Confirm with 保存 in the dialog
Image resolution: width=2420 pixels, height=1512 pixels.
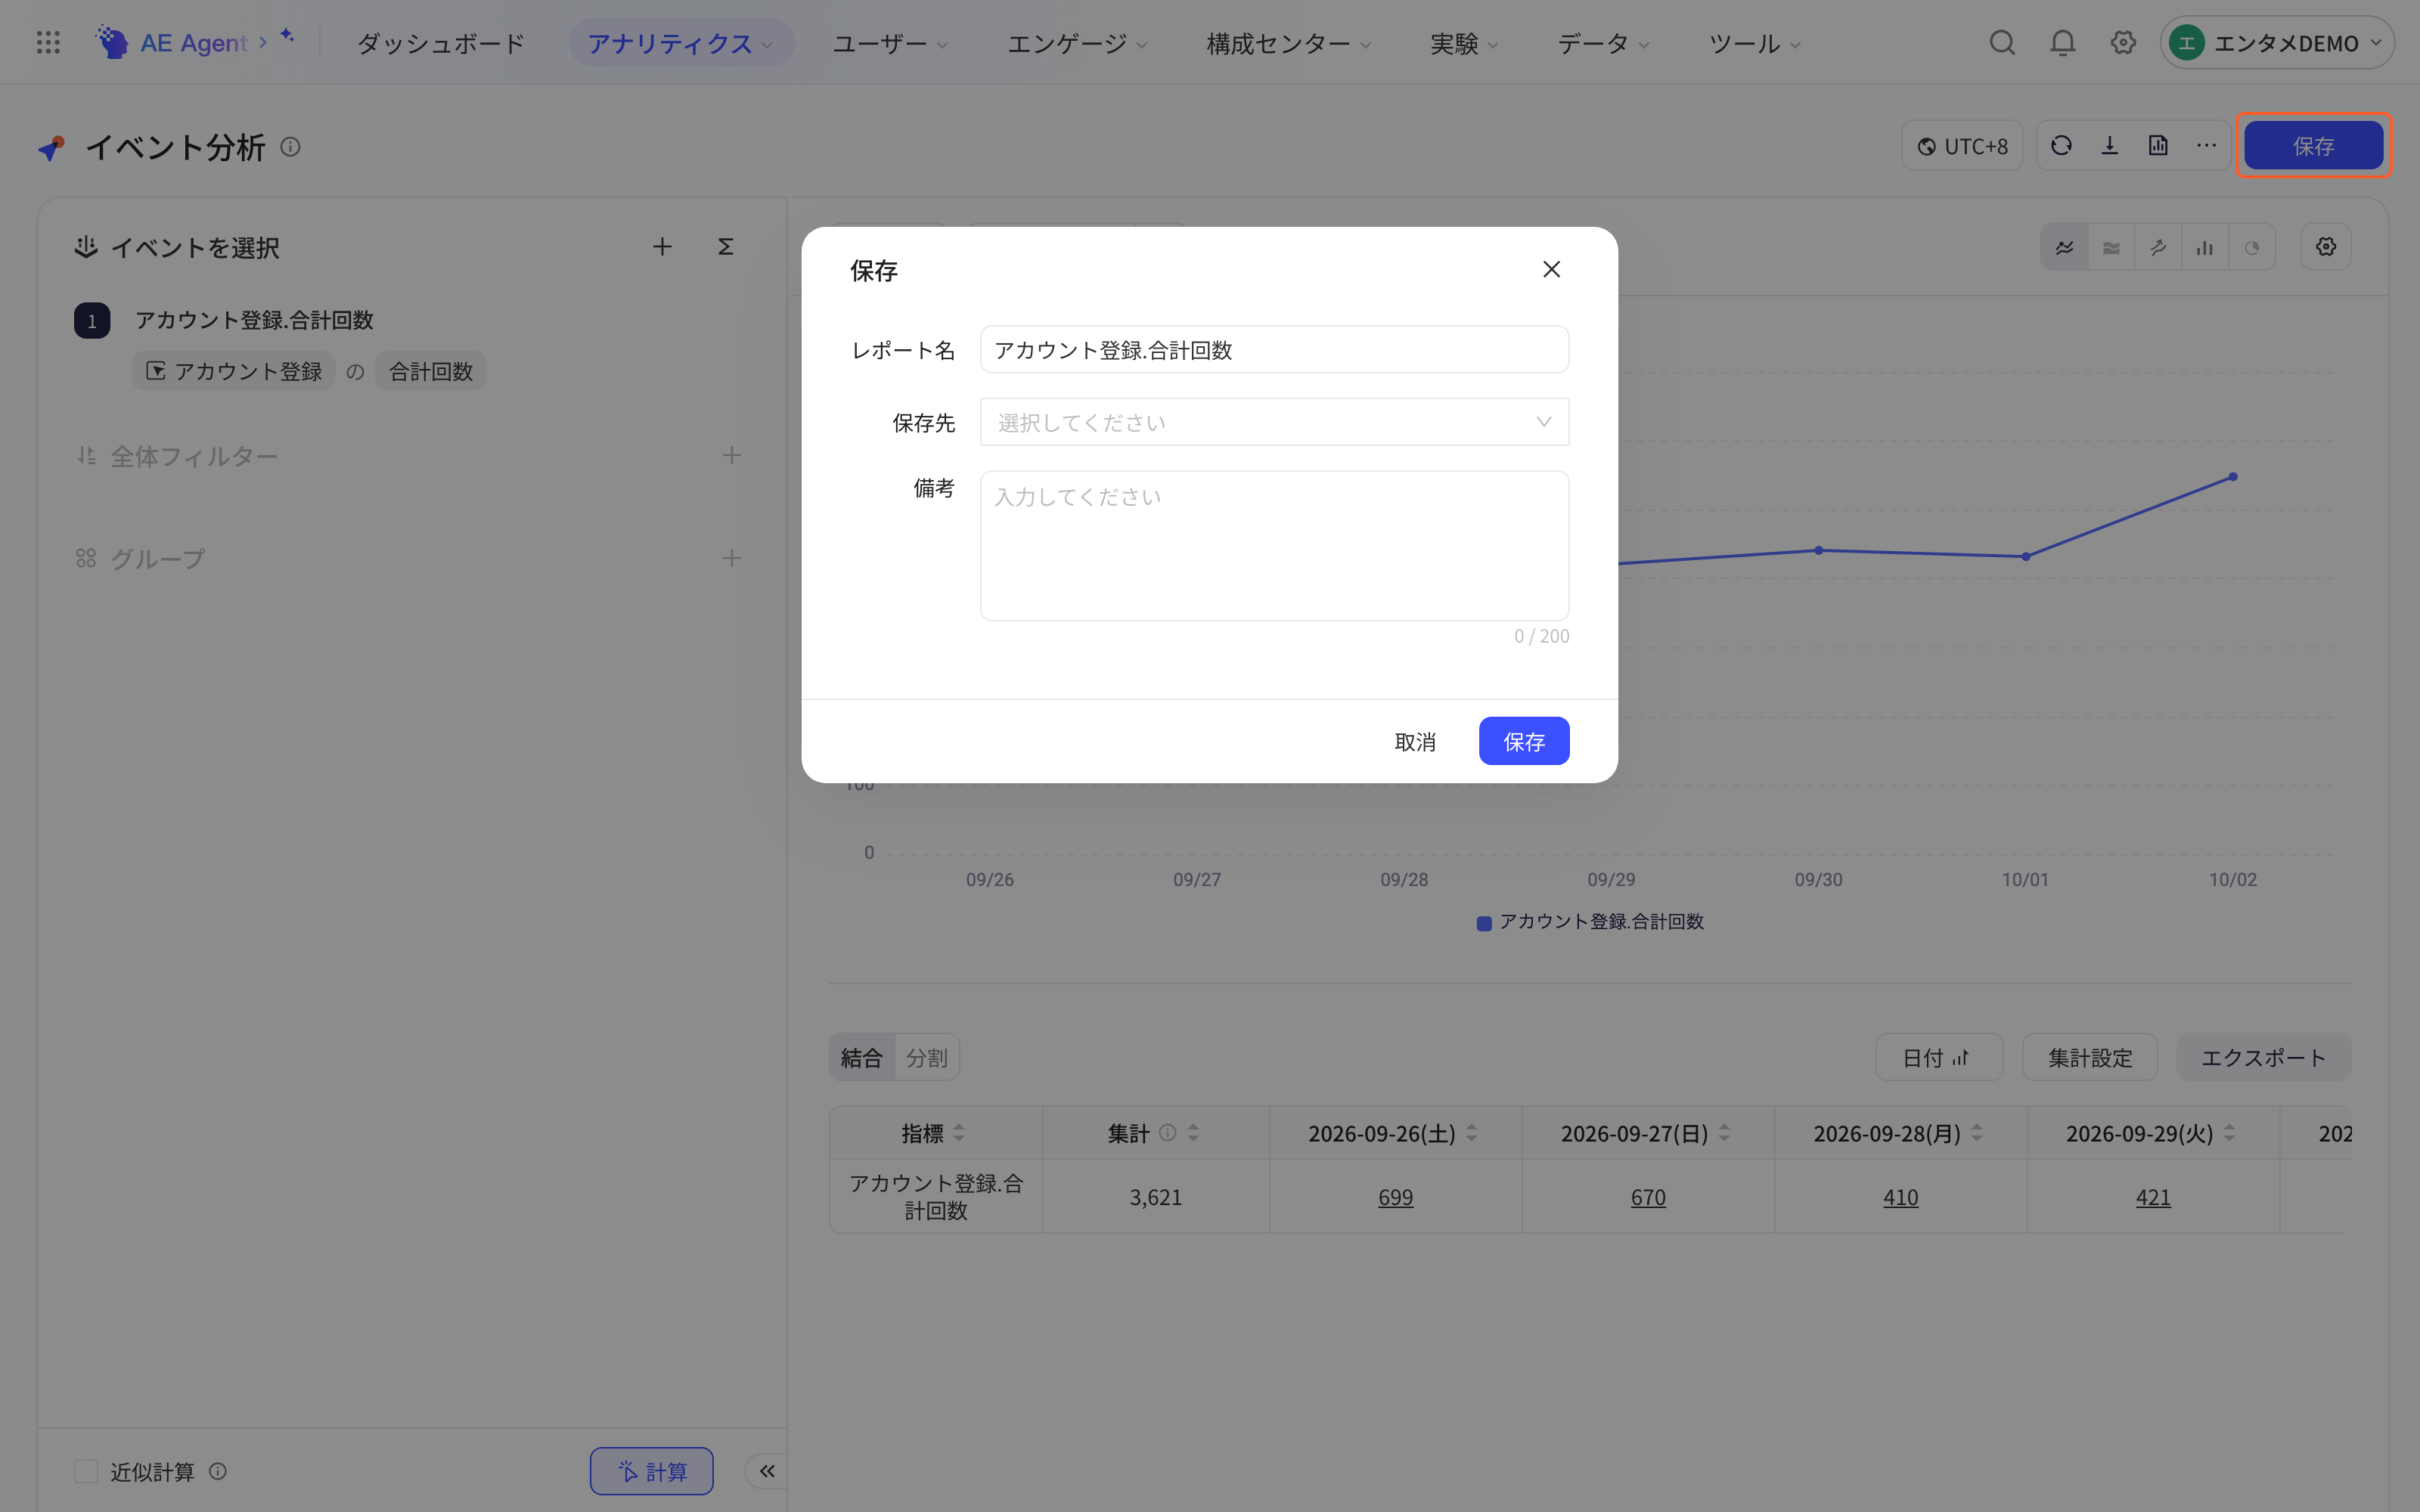1524,741
